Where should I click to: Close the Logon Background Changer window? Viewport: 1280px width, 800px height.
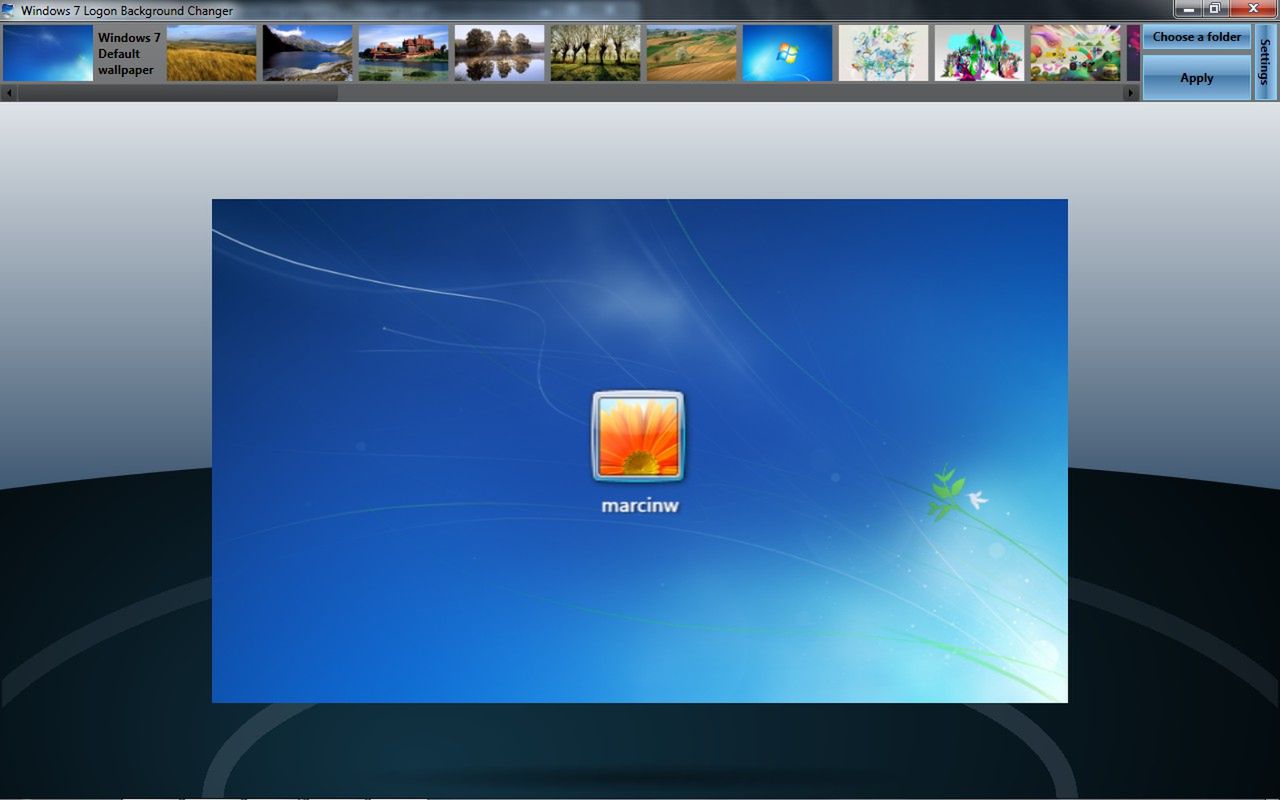click(1253, 8)
